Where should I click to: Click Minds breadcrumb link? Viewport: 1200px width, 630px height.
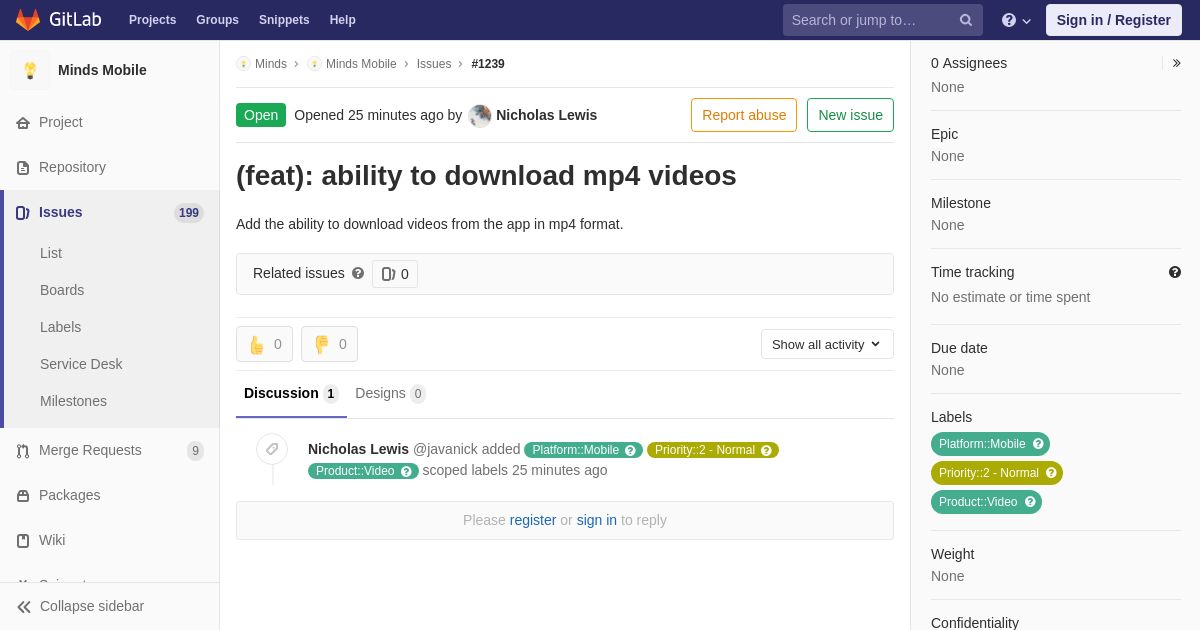coord(271,64)
